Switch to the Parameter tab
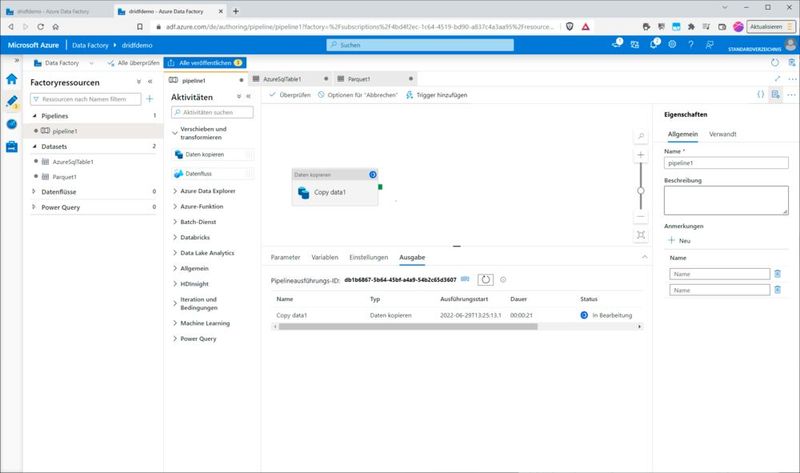 285,257
